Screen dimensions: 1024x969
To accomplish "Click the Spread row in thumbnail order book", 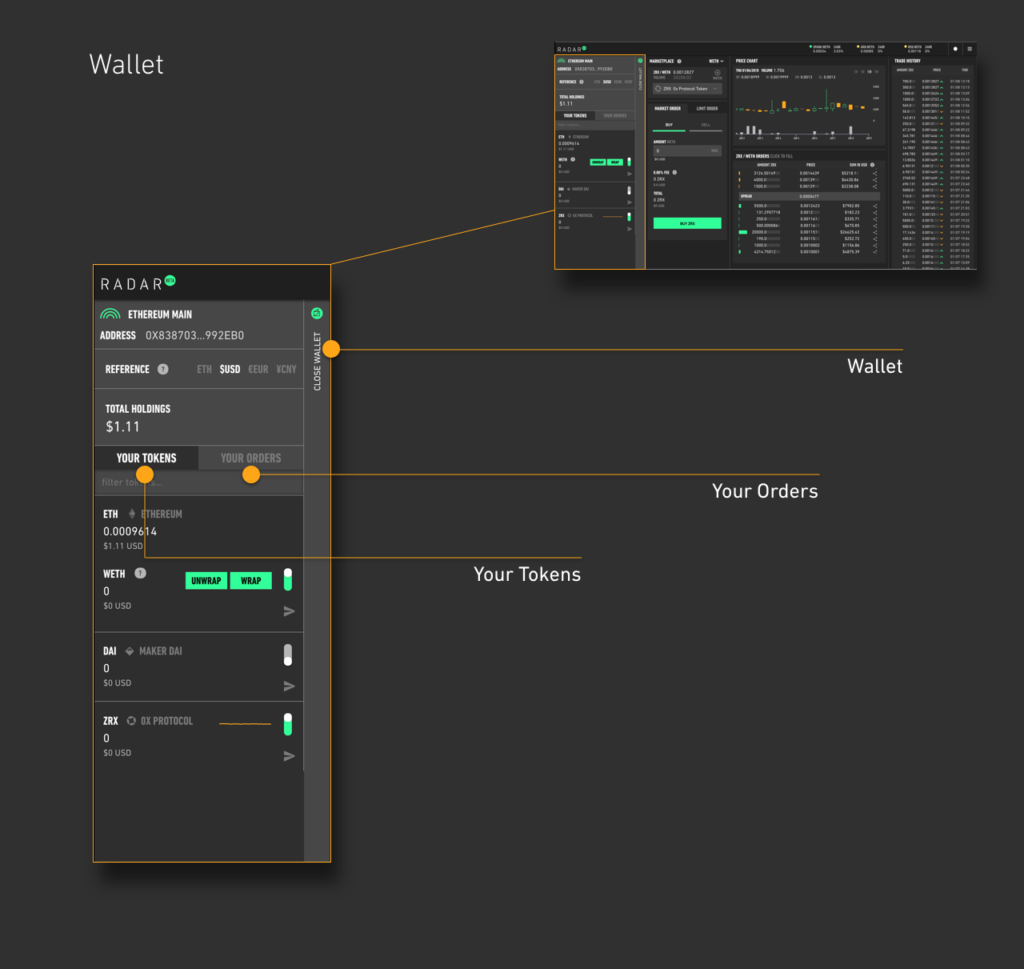I will [x=808, y=196].
